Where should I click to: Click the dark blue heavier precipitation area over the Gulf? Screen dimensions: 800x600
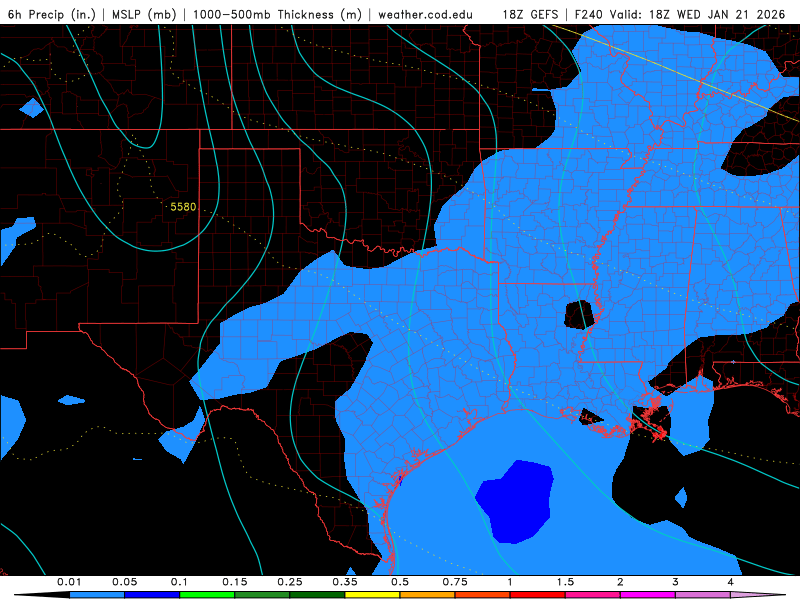(515, 501)
